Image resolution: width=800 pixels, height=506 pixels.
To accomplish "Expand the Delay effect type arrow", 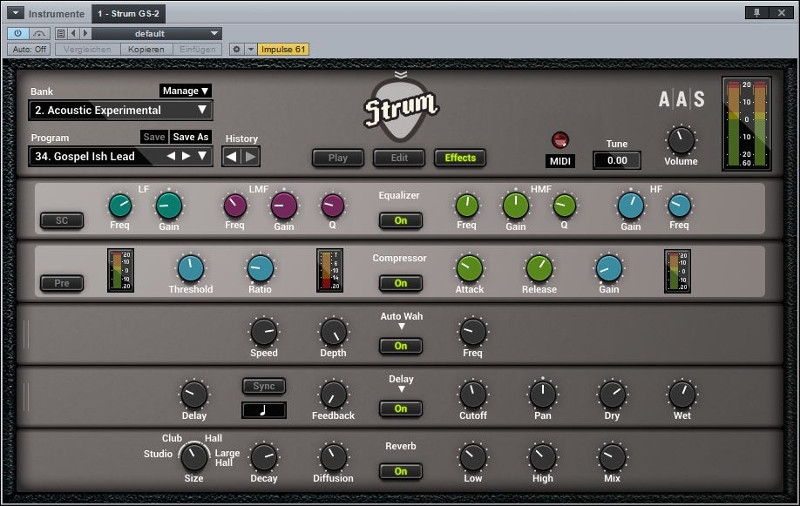I will coord(402,389).
